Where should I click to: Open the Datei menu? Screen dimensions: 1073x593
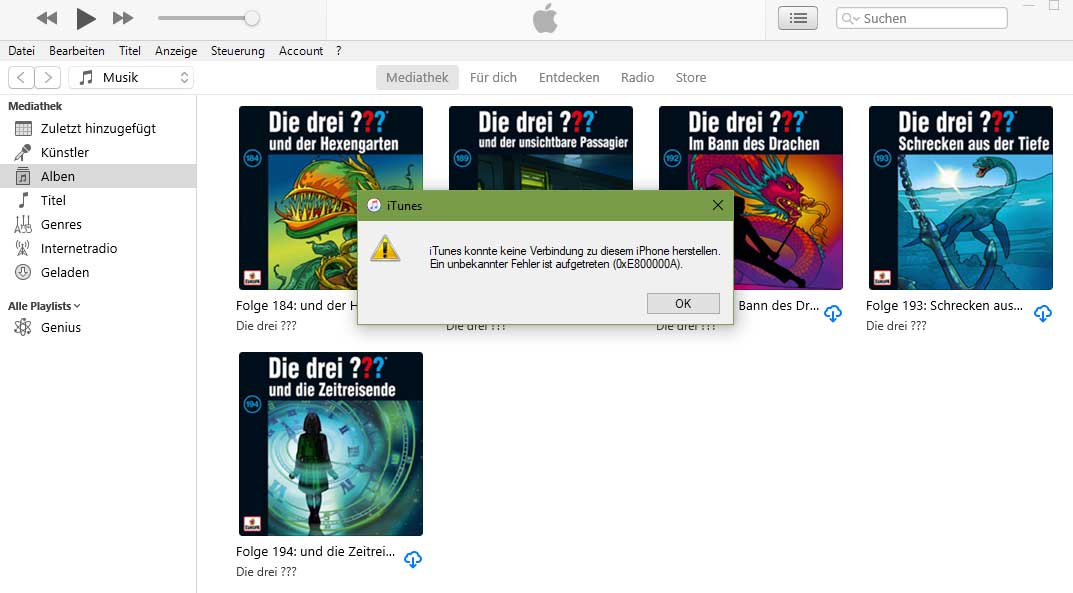pyautogui.click(x=21, y=51)
